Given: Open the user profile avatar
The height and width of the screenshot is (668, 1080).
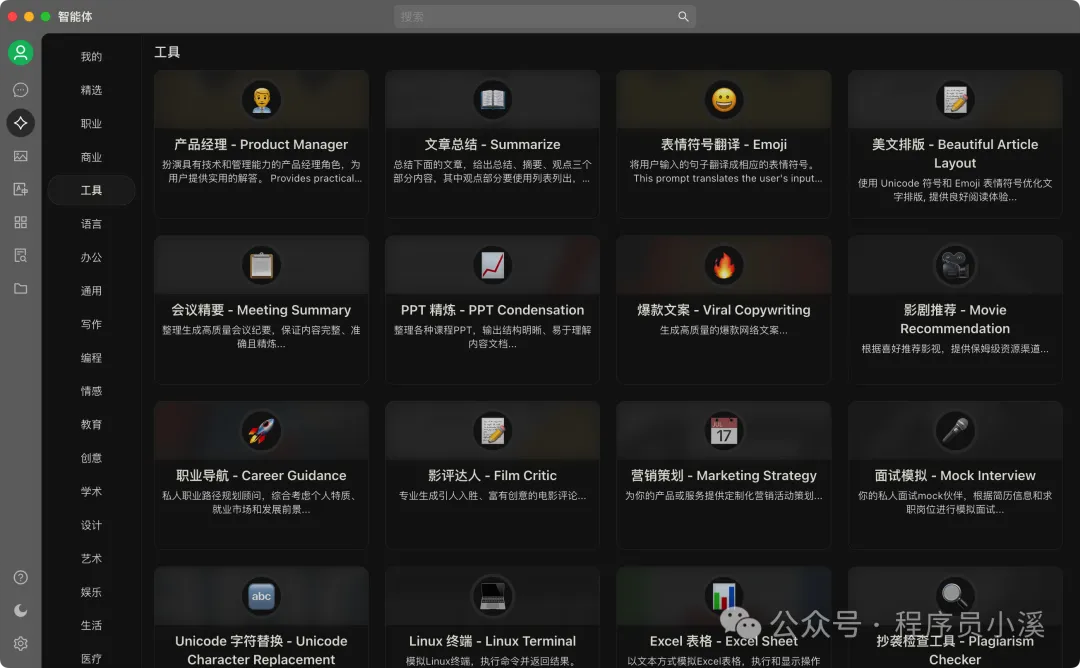Looking at the screenshot, I should click(x=21, y=52).
